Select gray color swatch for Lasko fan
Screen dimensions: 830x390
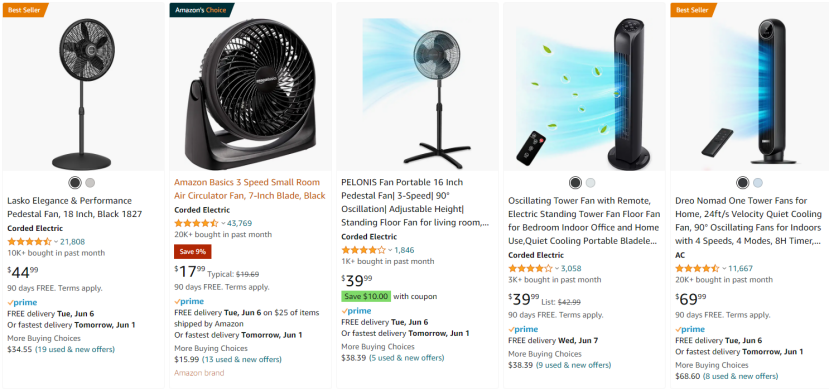90,183
